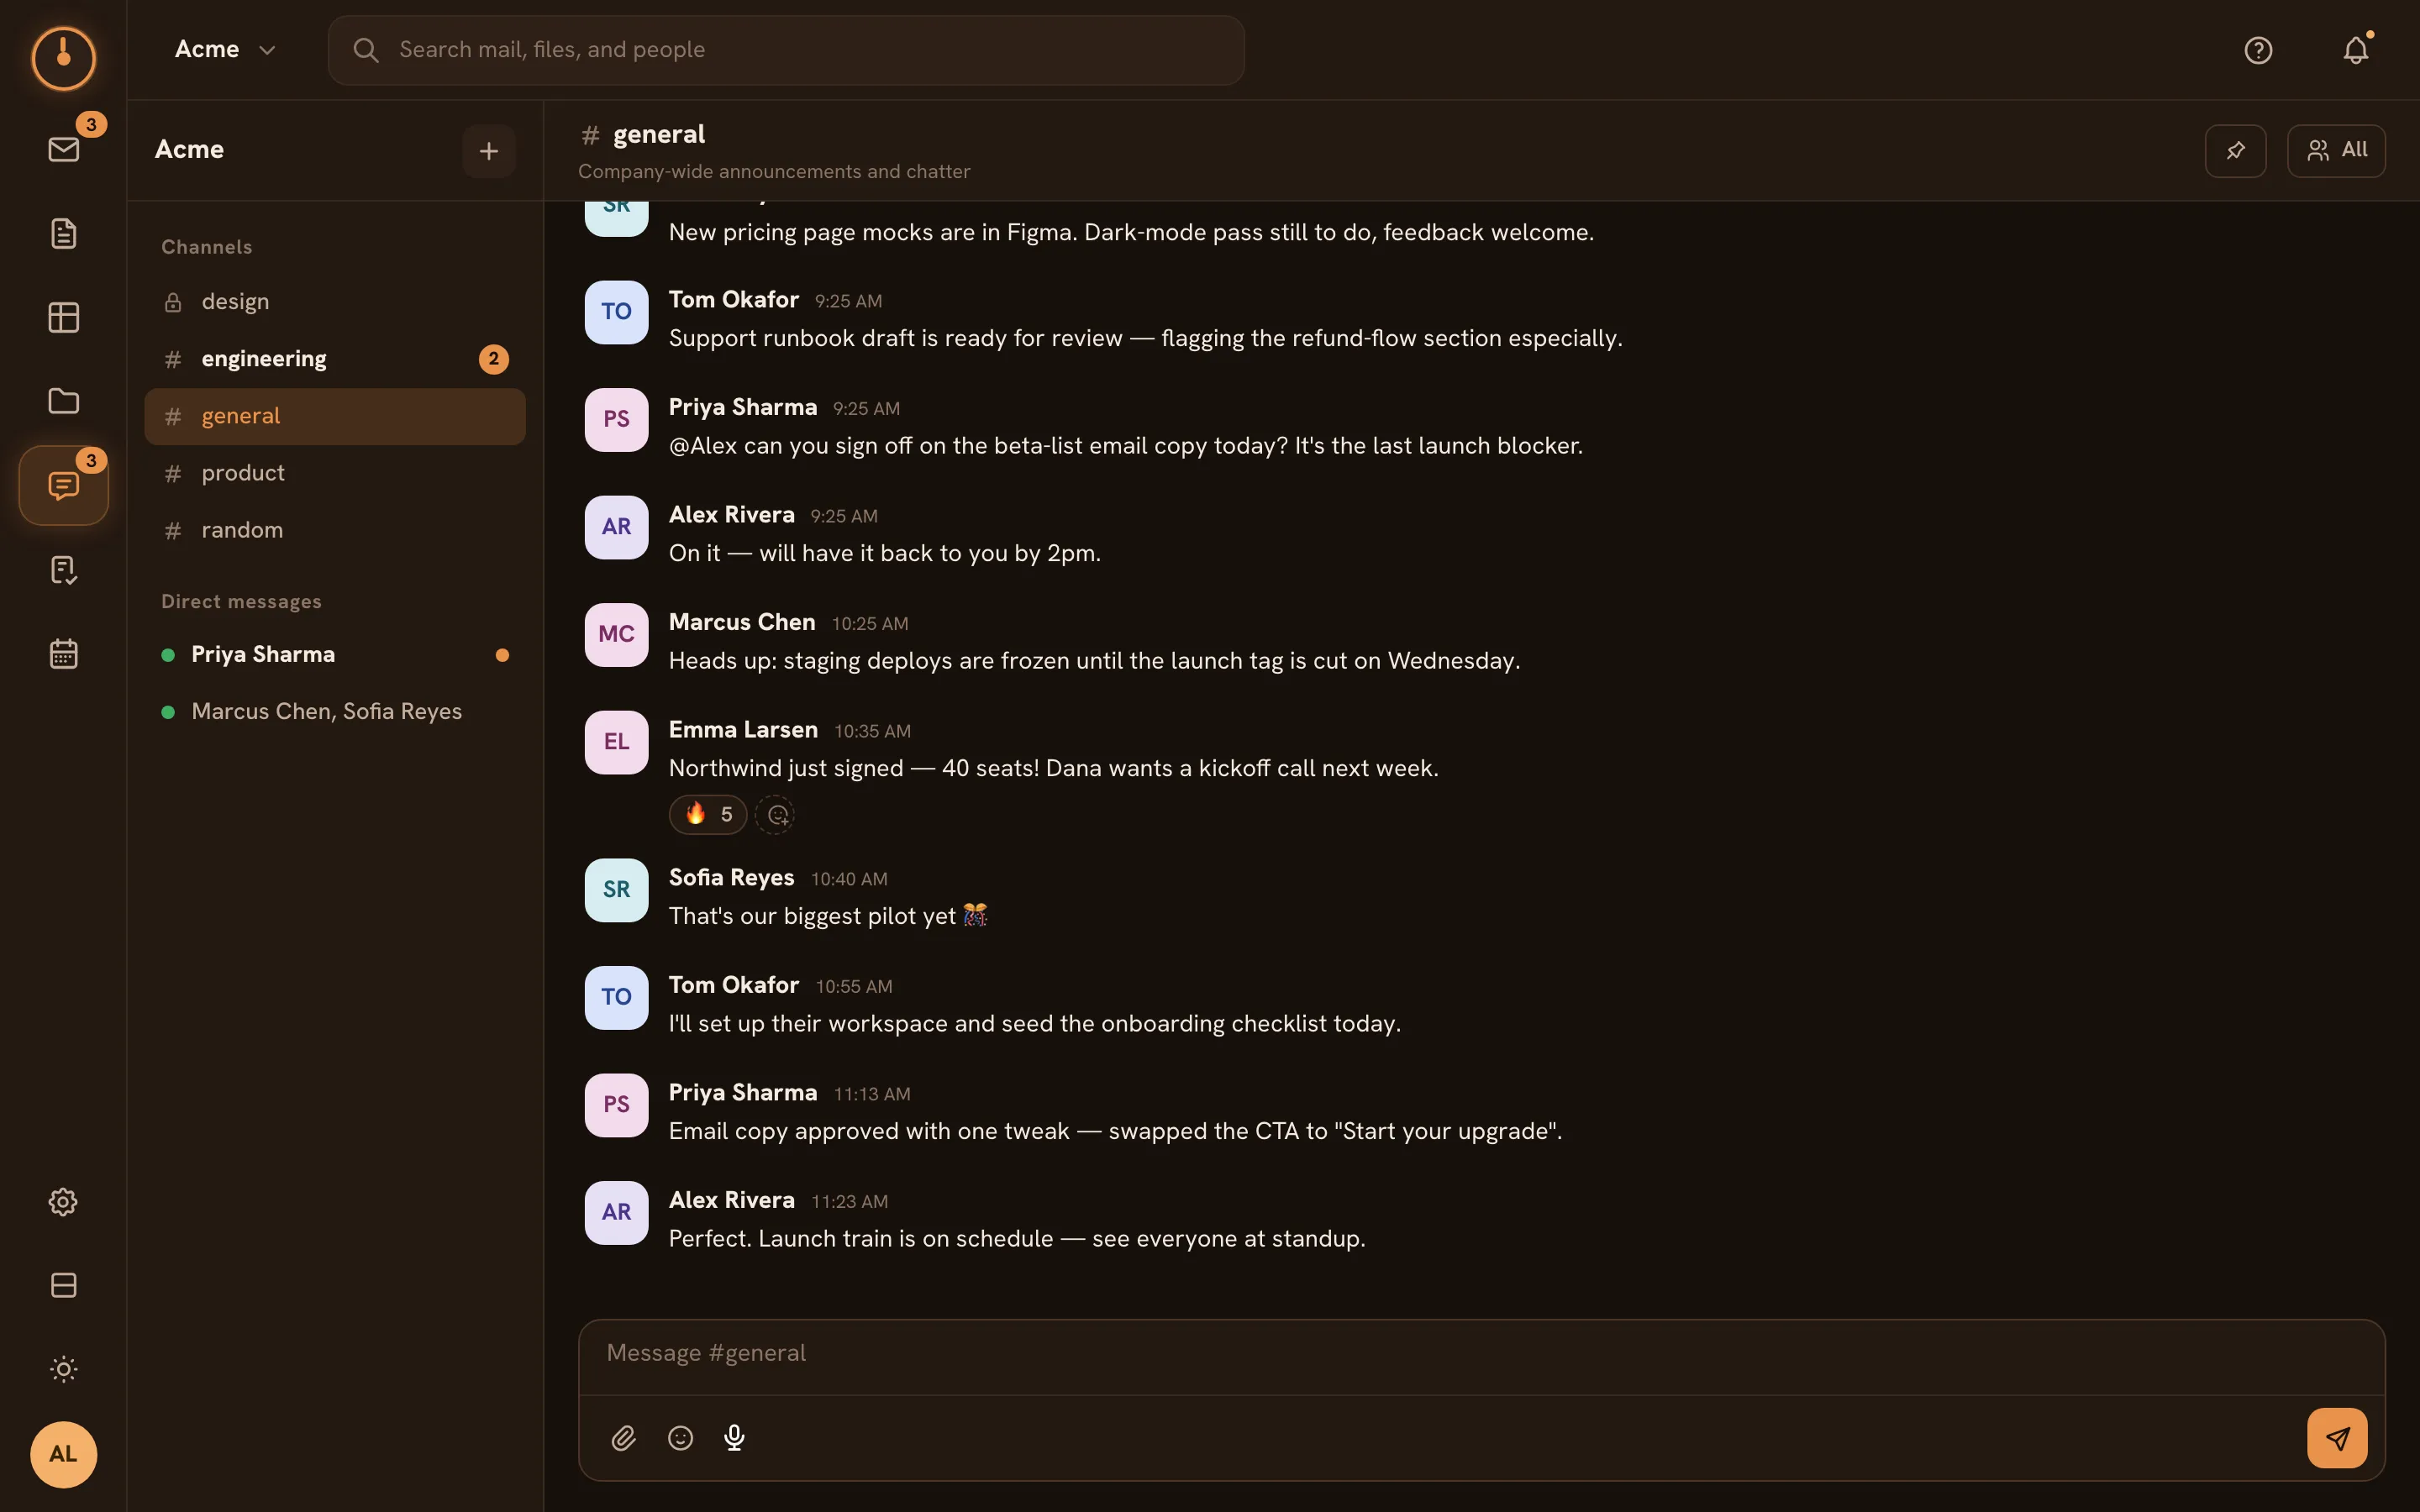Click the EL avatar for Emma Larsen
This screenshot has height=1512, width=2420.
(616, 742)
